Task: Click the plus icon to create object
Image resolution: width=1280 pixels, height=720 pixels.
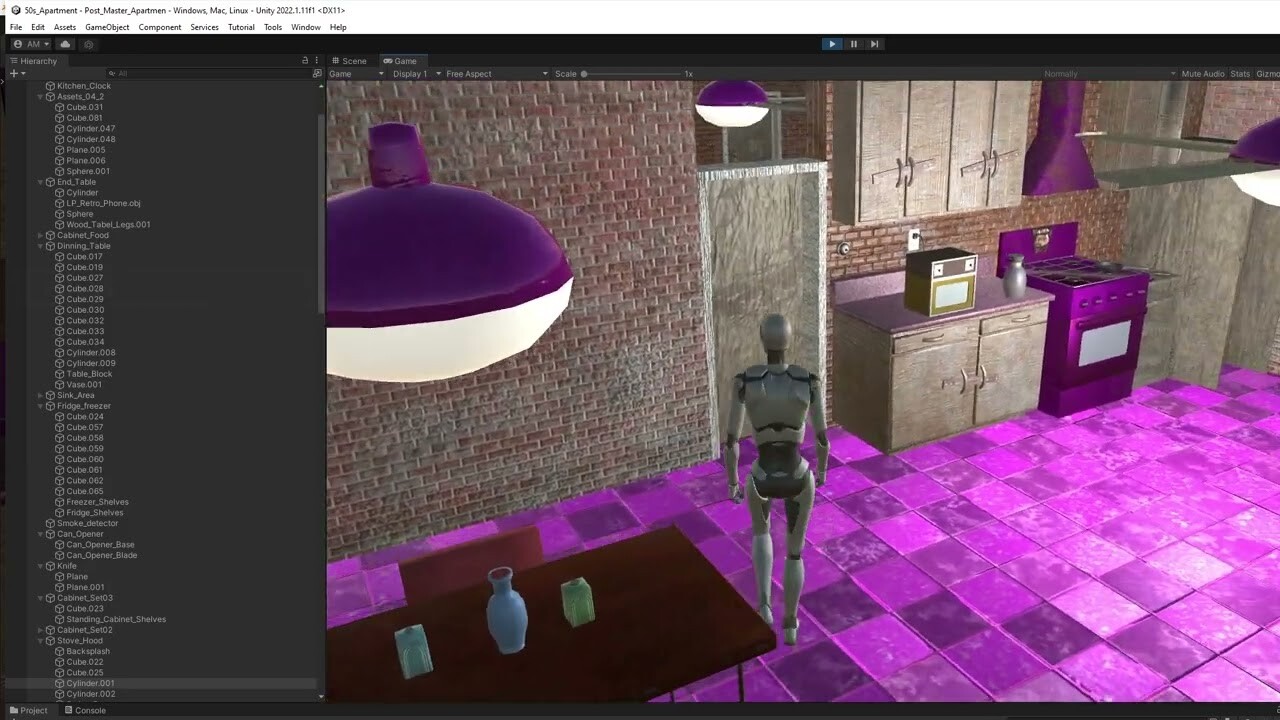Action: tap(14, 73)
